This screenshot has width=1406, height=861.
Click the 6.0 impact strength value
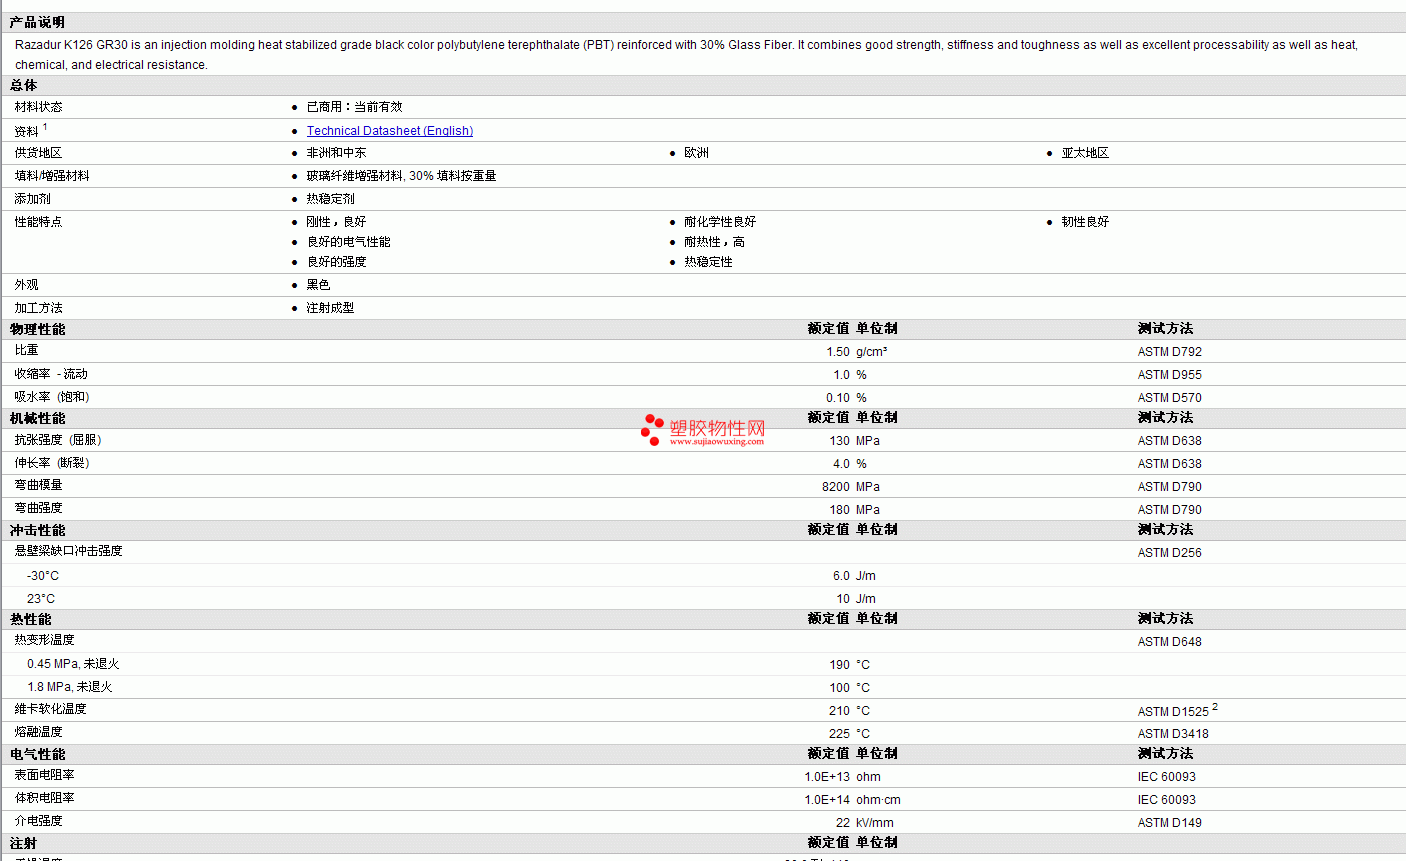(841, 576)
